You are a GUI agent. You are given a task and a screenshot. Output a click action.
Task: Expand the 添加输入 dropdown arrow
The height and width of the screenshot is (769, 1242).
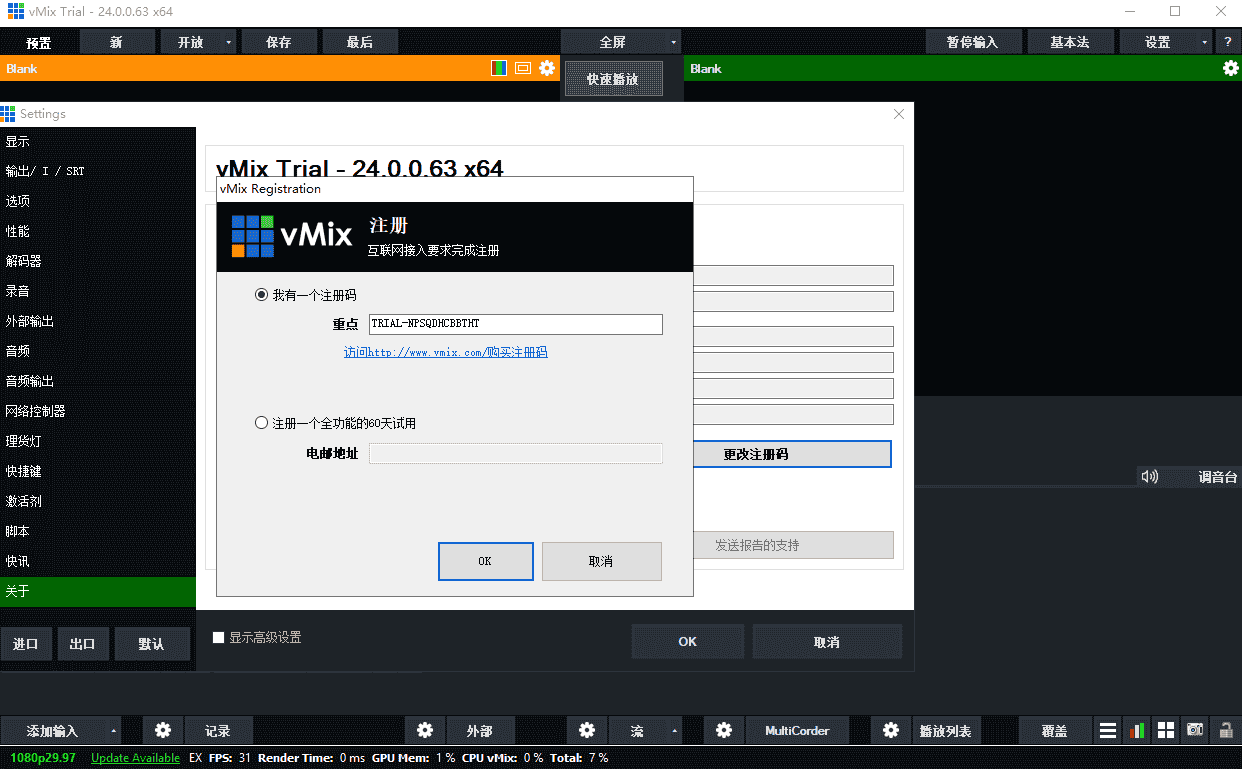point(113,731)
